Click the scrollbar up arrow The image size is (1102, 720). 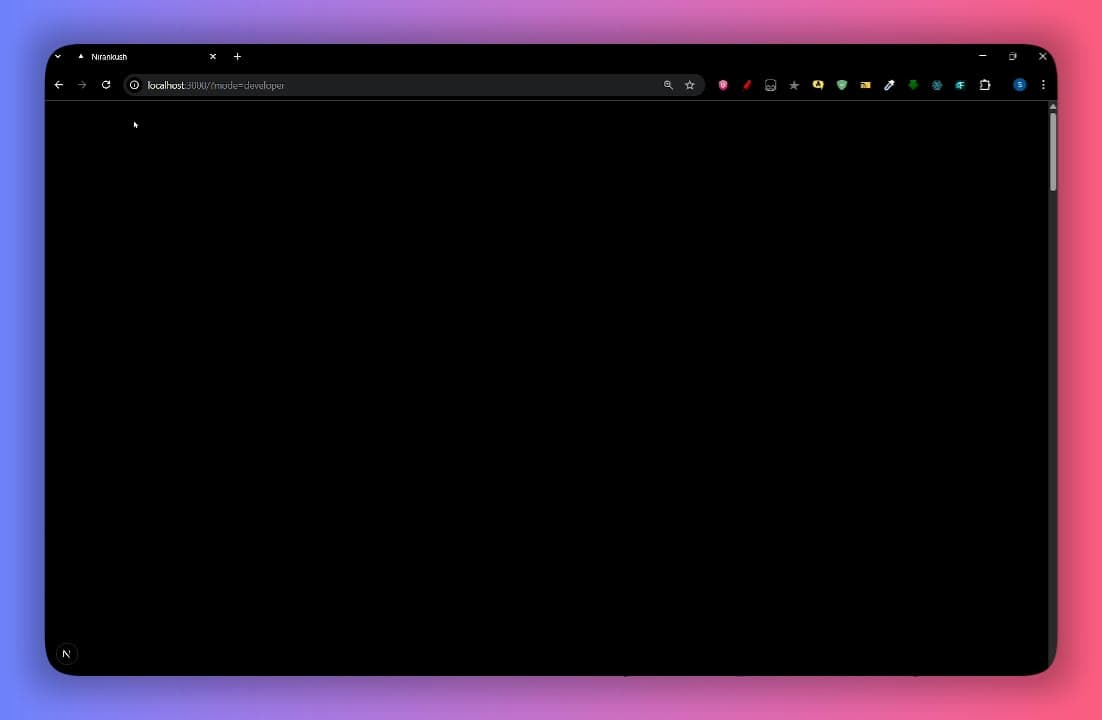coord(1053,106)
